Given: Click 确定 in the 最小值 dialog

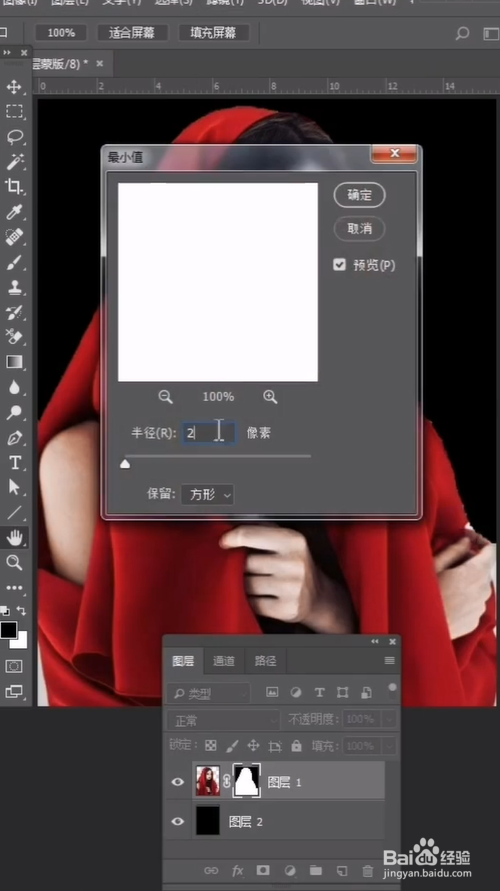Looking at the screenshot, I should pyautogui.click(x=360, y=195).
